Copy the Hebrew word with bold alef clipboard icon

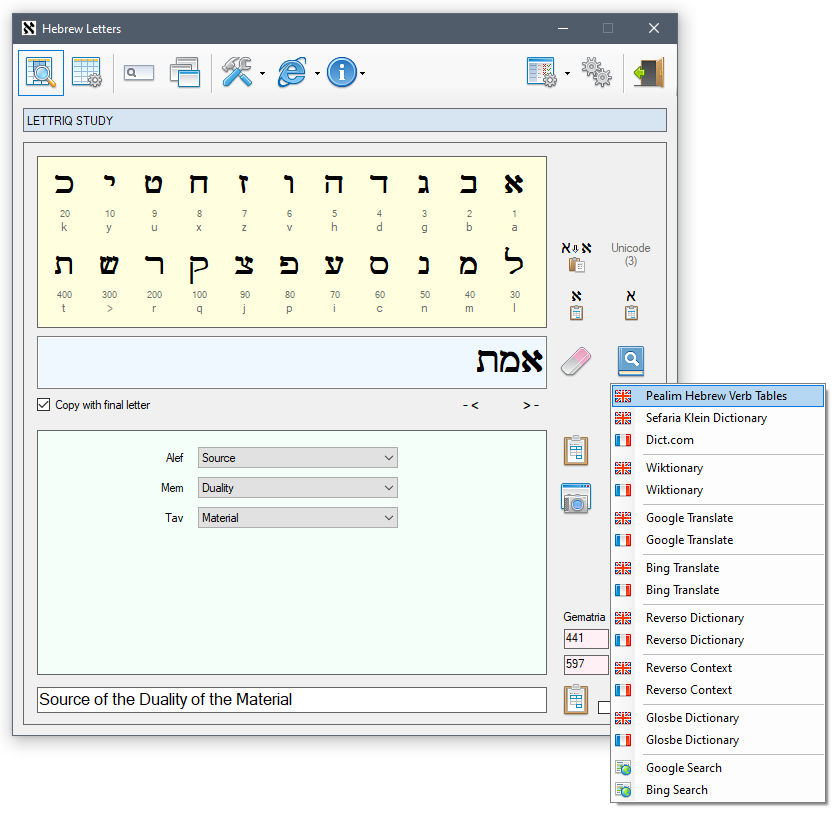pyautogui.click(x=576, y=305)
